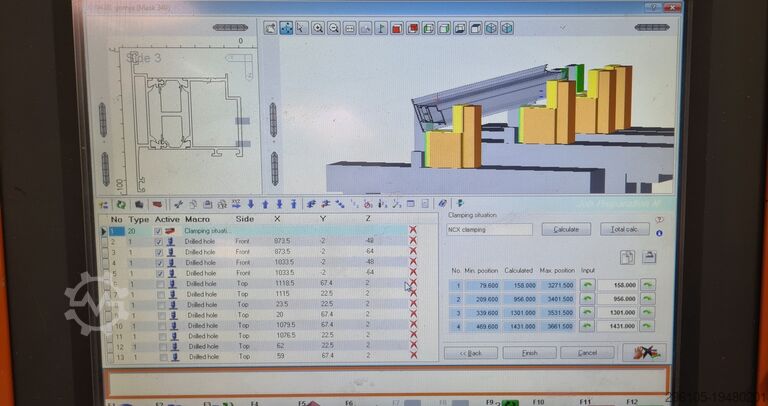Image resolution: width=768 pixels, height=406 pixels.
Task: Enable Active checkbox for row 6
Action: pos(158,284)
